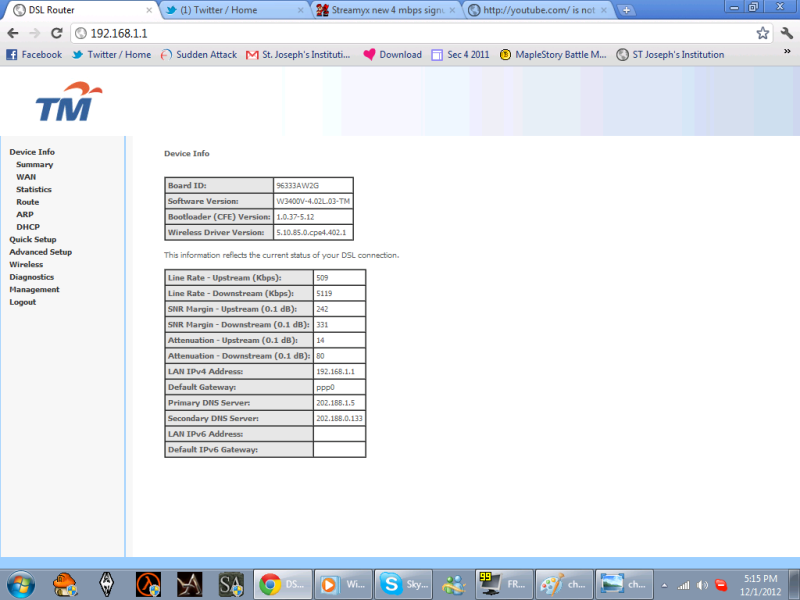Viewport: 800px width, 600px height.
Task: Expand the Wireless sidebar section
Action: coord(26,264)
